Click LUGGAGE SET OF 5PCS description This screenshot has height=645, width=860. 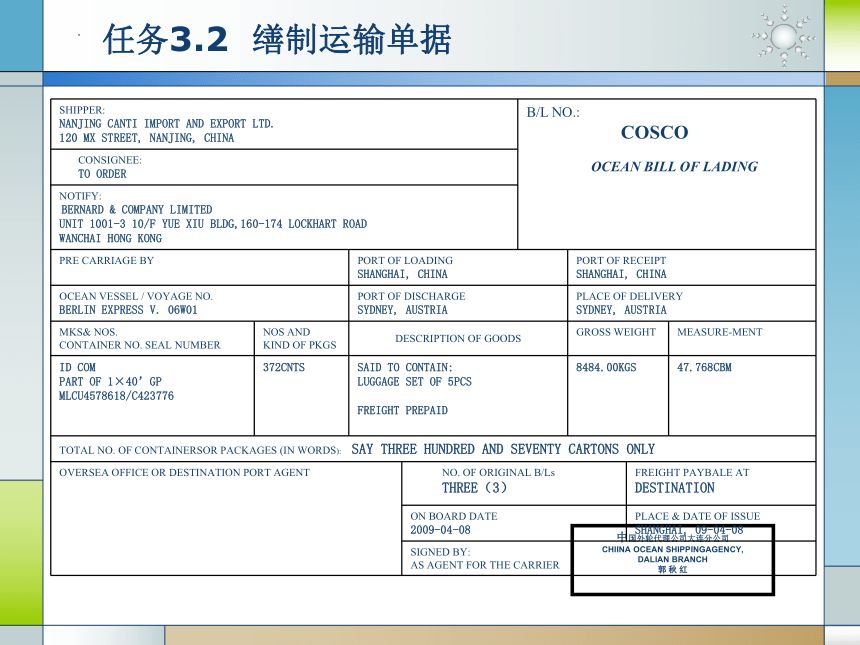point(414,382)
